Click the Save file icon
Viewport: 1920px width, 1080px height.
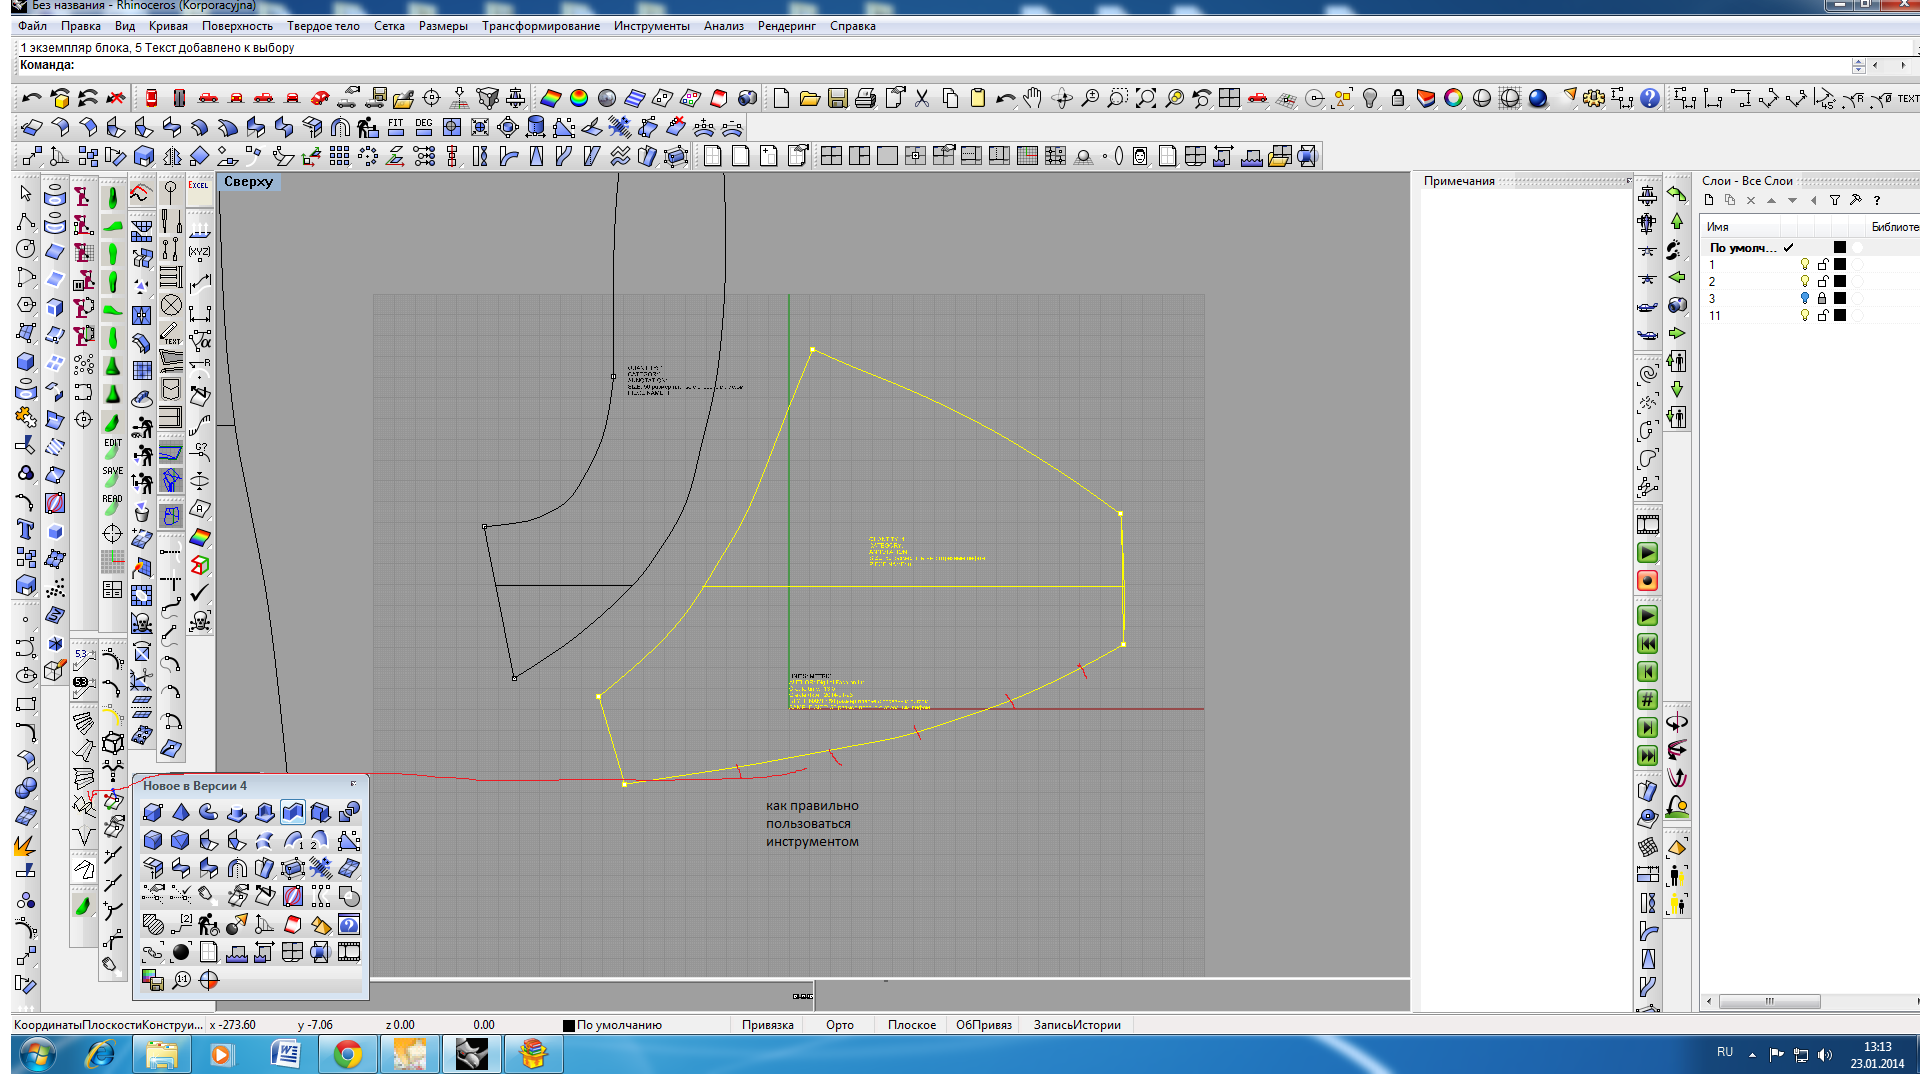(838, 98)
